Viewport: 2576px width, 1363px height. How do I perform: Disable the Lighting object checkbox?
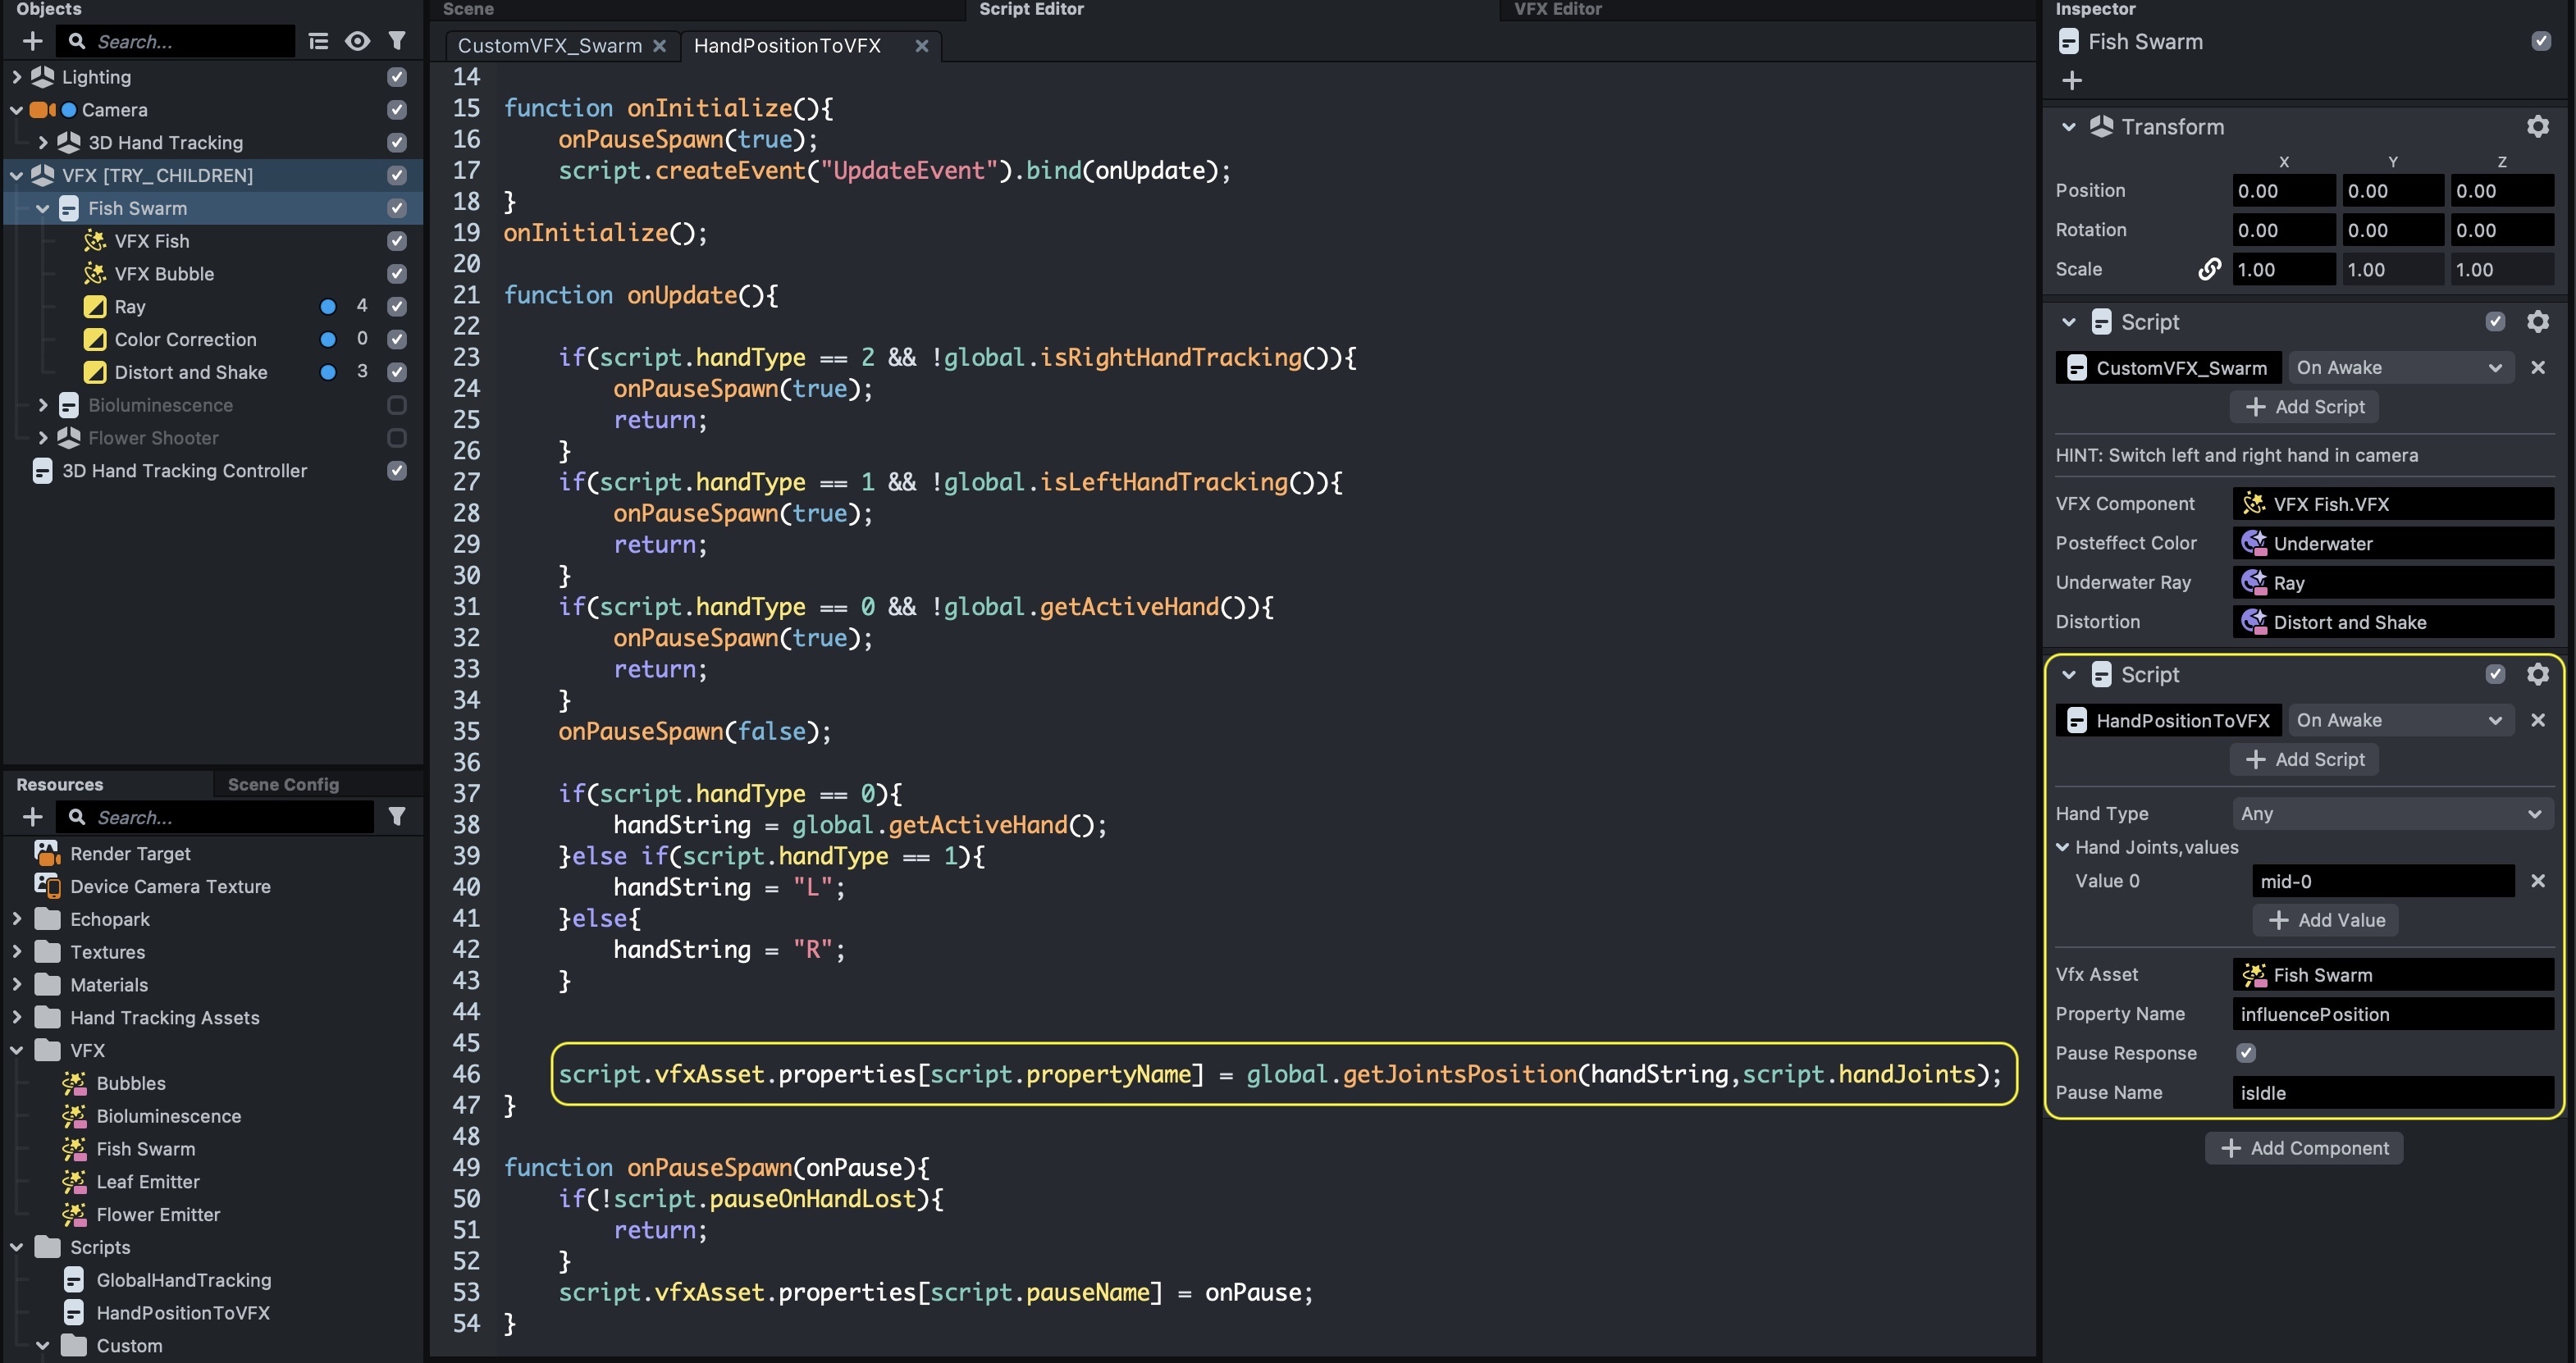point(397,77)
